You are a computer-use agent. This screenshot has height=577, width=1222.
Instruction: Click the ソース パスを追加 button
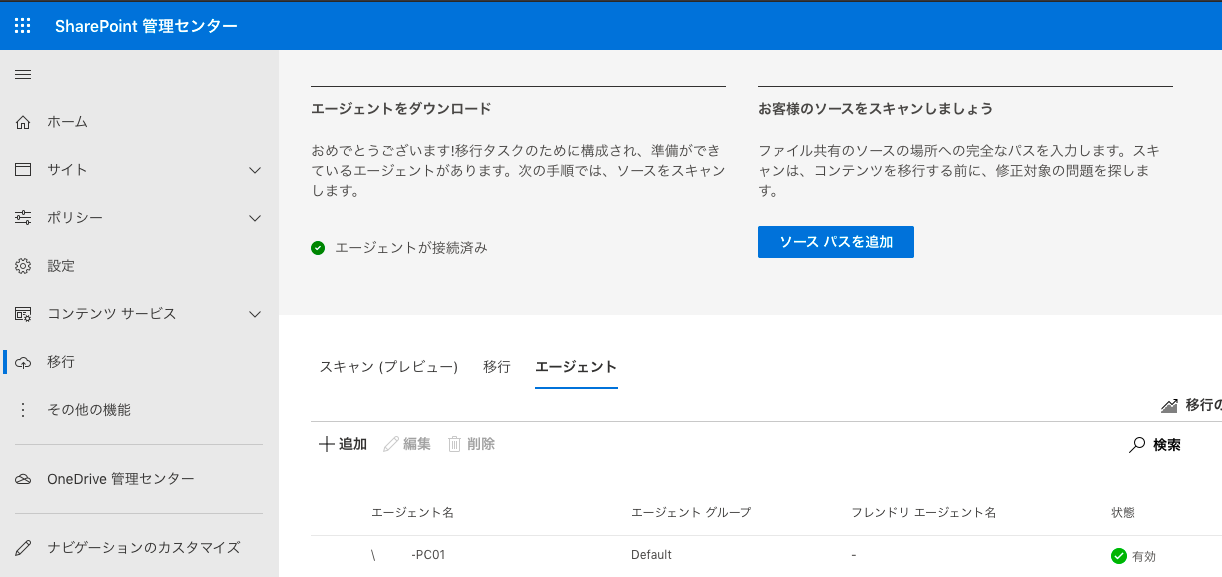click(836, 242)
